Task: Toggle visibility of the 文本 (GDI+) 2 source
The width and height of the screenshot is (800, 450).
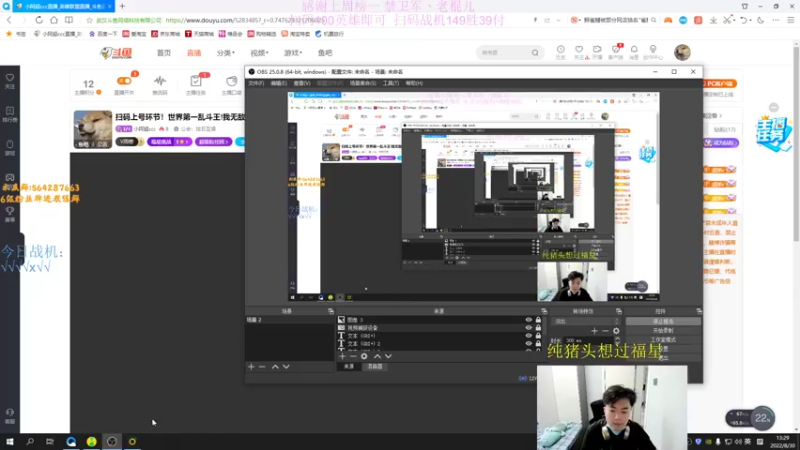Action: tap(529, 343)
